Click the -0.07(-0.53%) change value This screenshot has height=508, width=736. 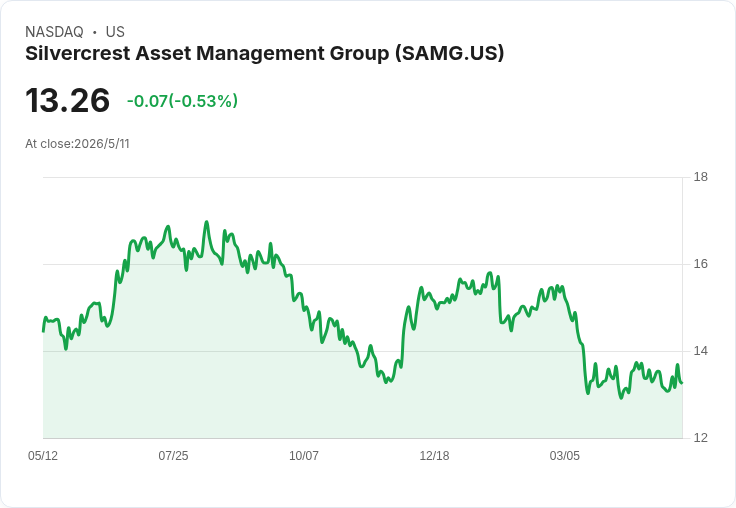pos(182,101)
